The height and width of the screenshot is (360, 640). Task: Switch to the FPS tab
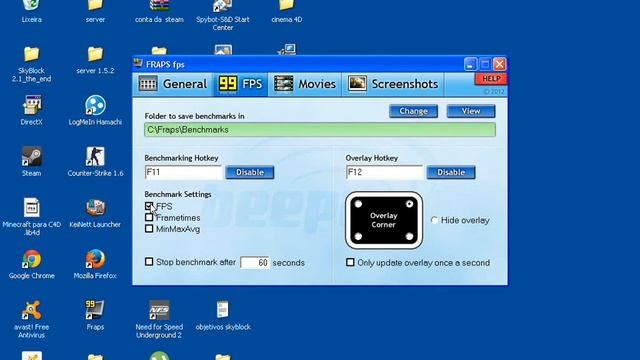click(x=240, y=84)
